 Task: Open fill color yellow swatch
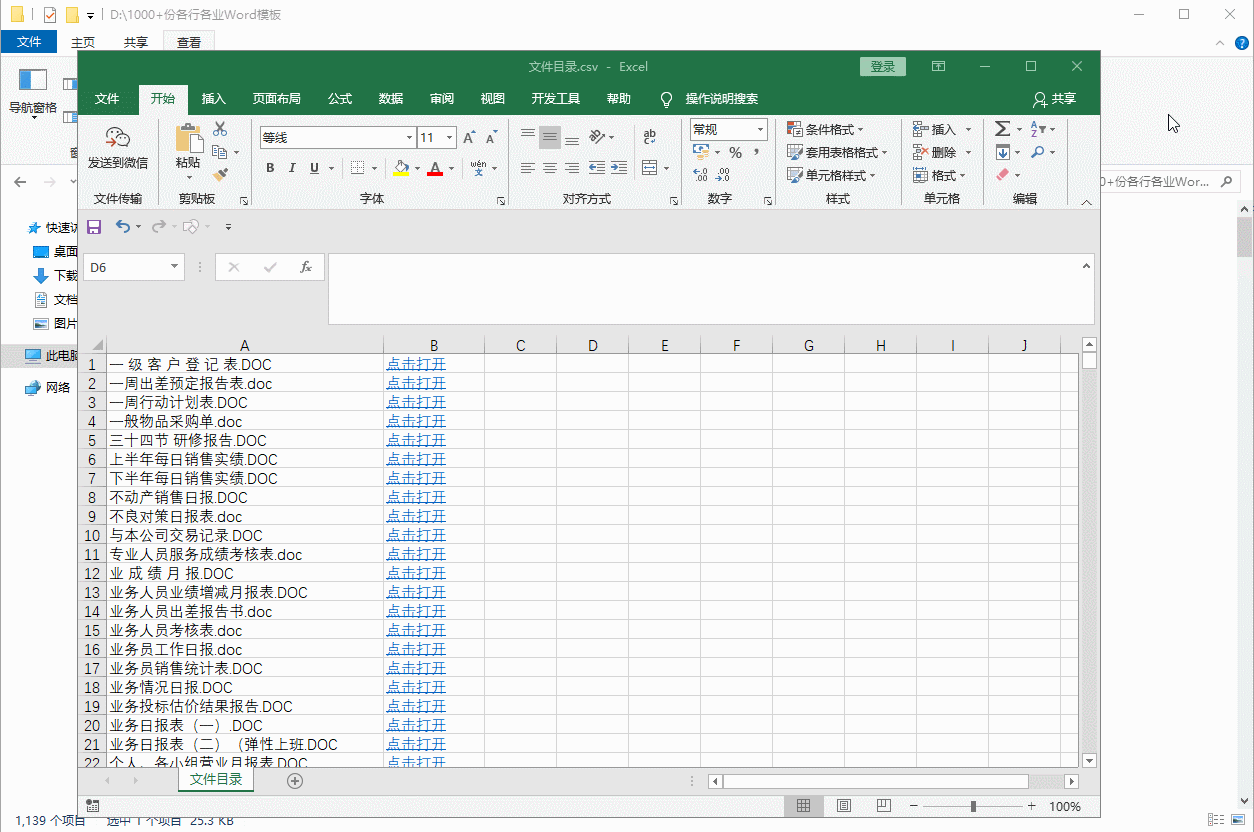coord(401,168)
